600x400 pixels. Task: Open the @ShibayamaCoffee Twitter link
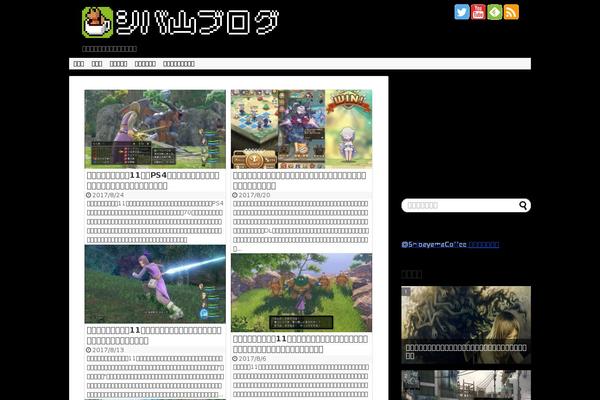pos(450,245)
